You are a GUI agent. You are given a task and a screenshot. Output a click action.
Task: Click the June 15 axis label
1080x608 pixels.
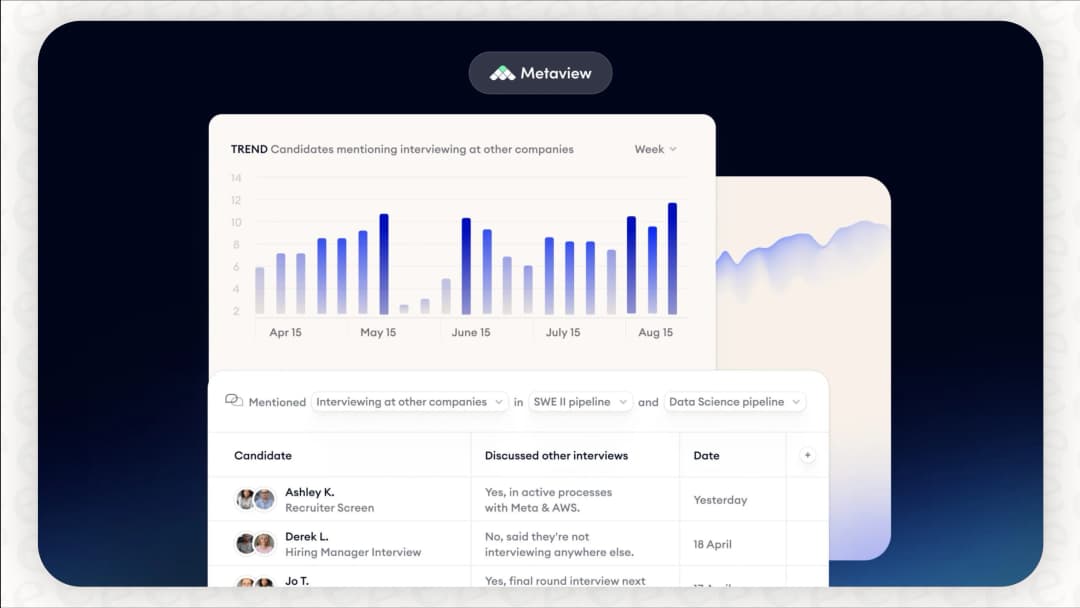coord(470,332)
